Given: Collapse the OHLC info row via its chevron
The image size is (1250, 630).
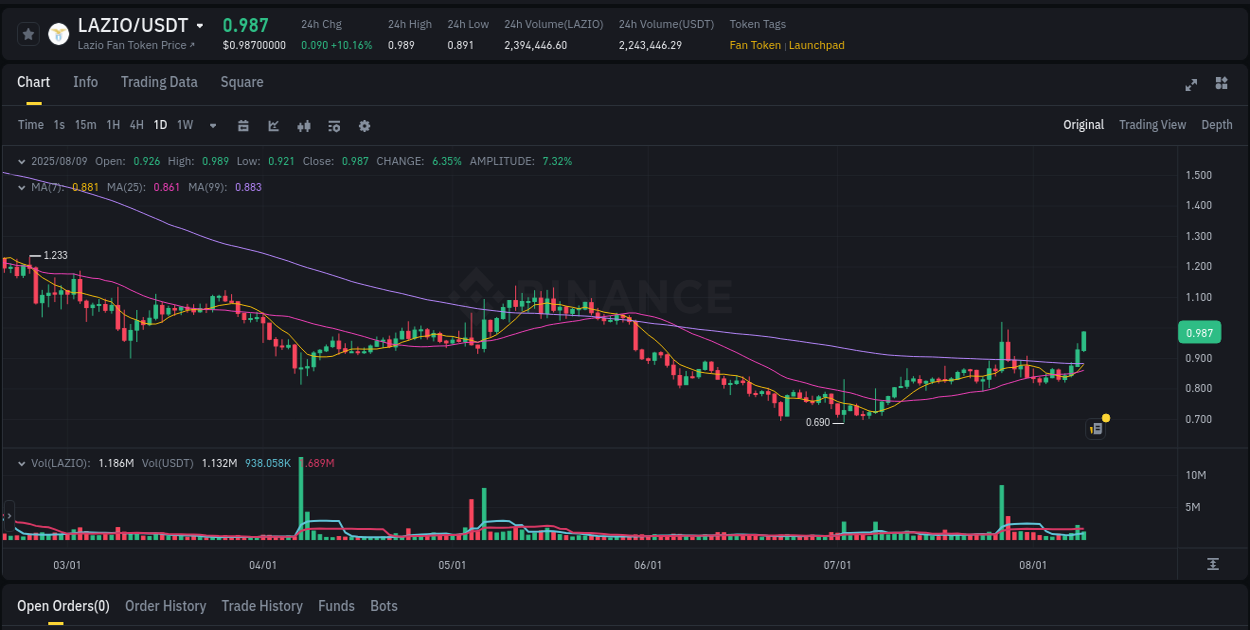Looking at the screenshot, I should click(x=22, y=160).
